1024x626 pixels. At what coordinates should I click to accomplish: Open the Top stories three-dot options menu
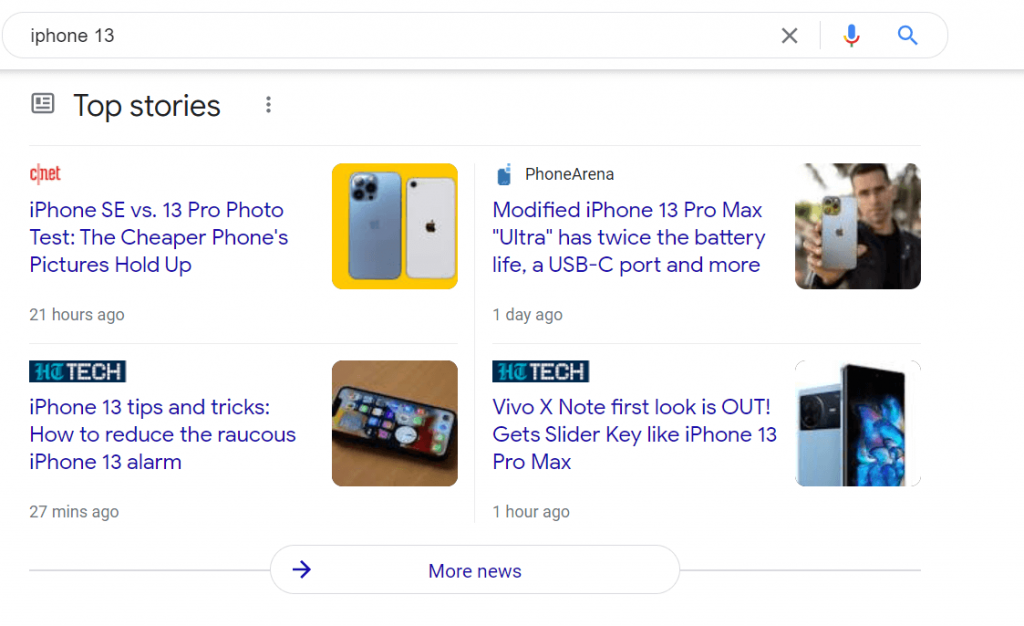coord(268,104)
